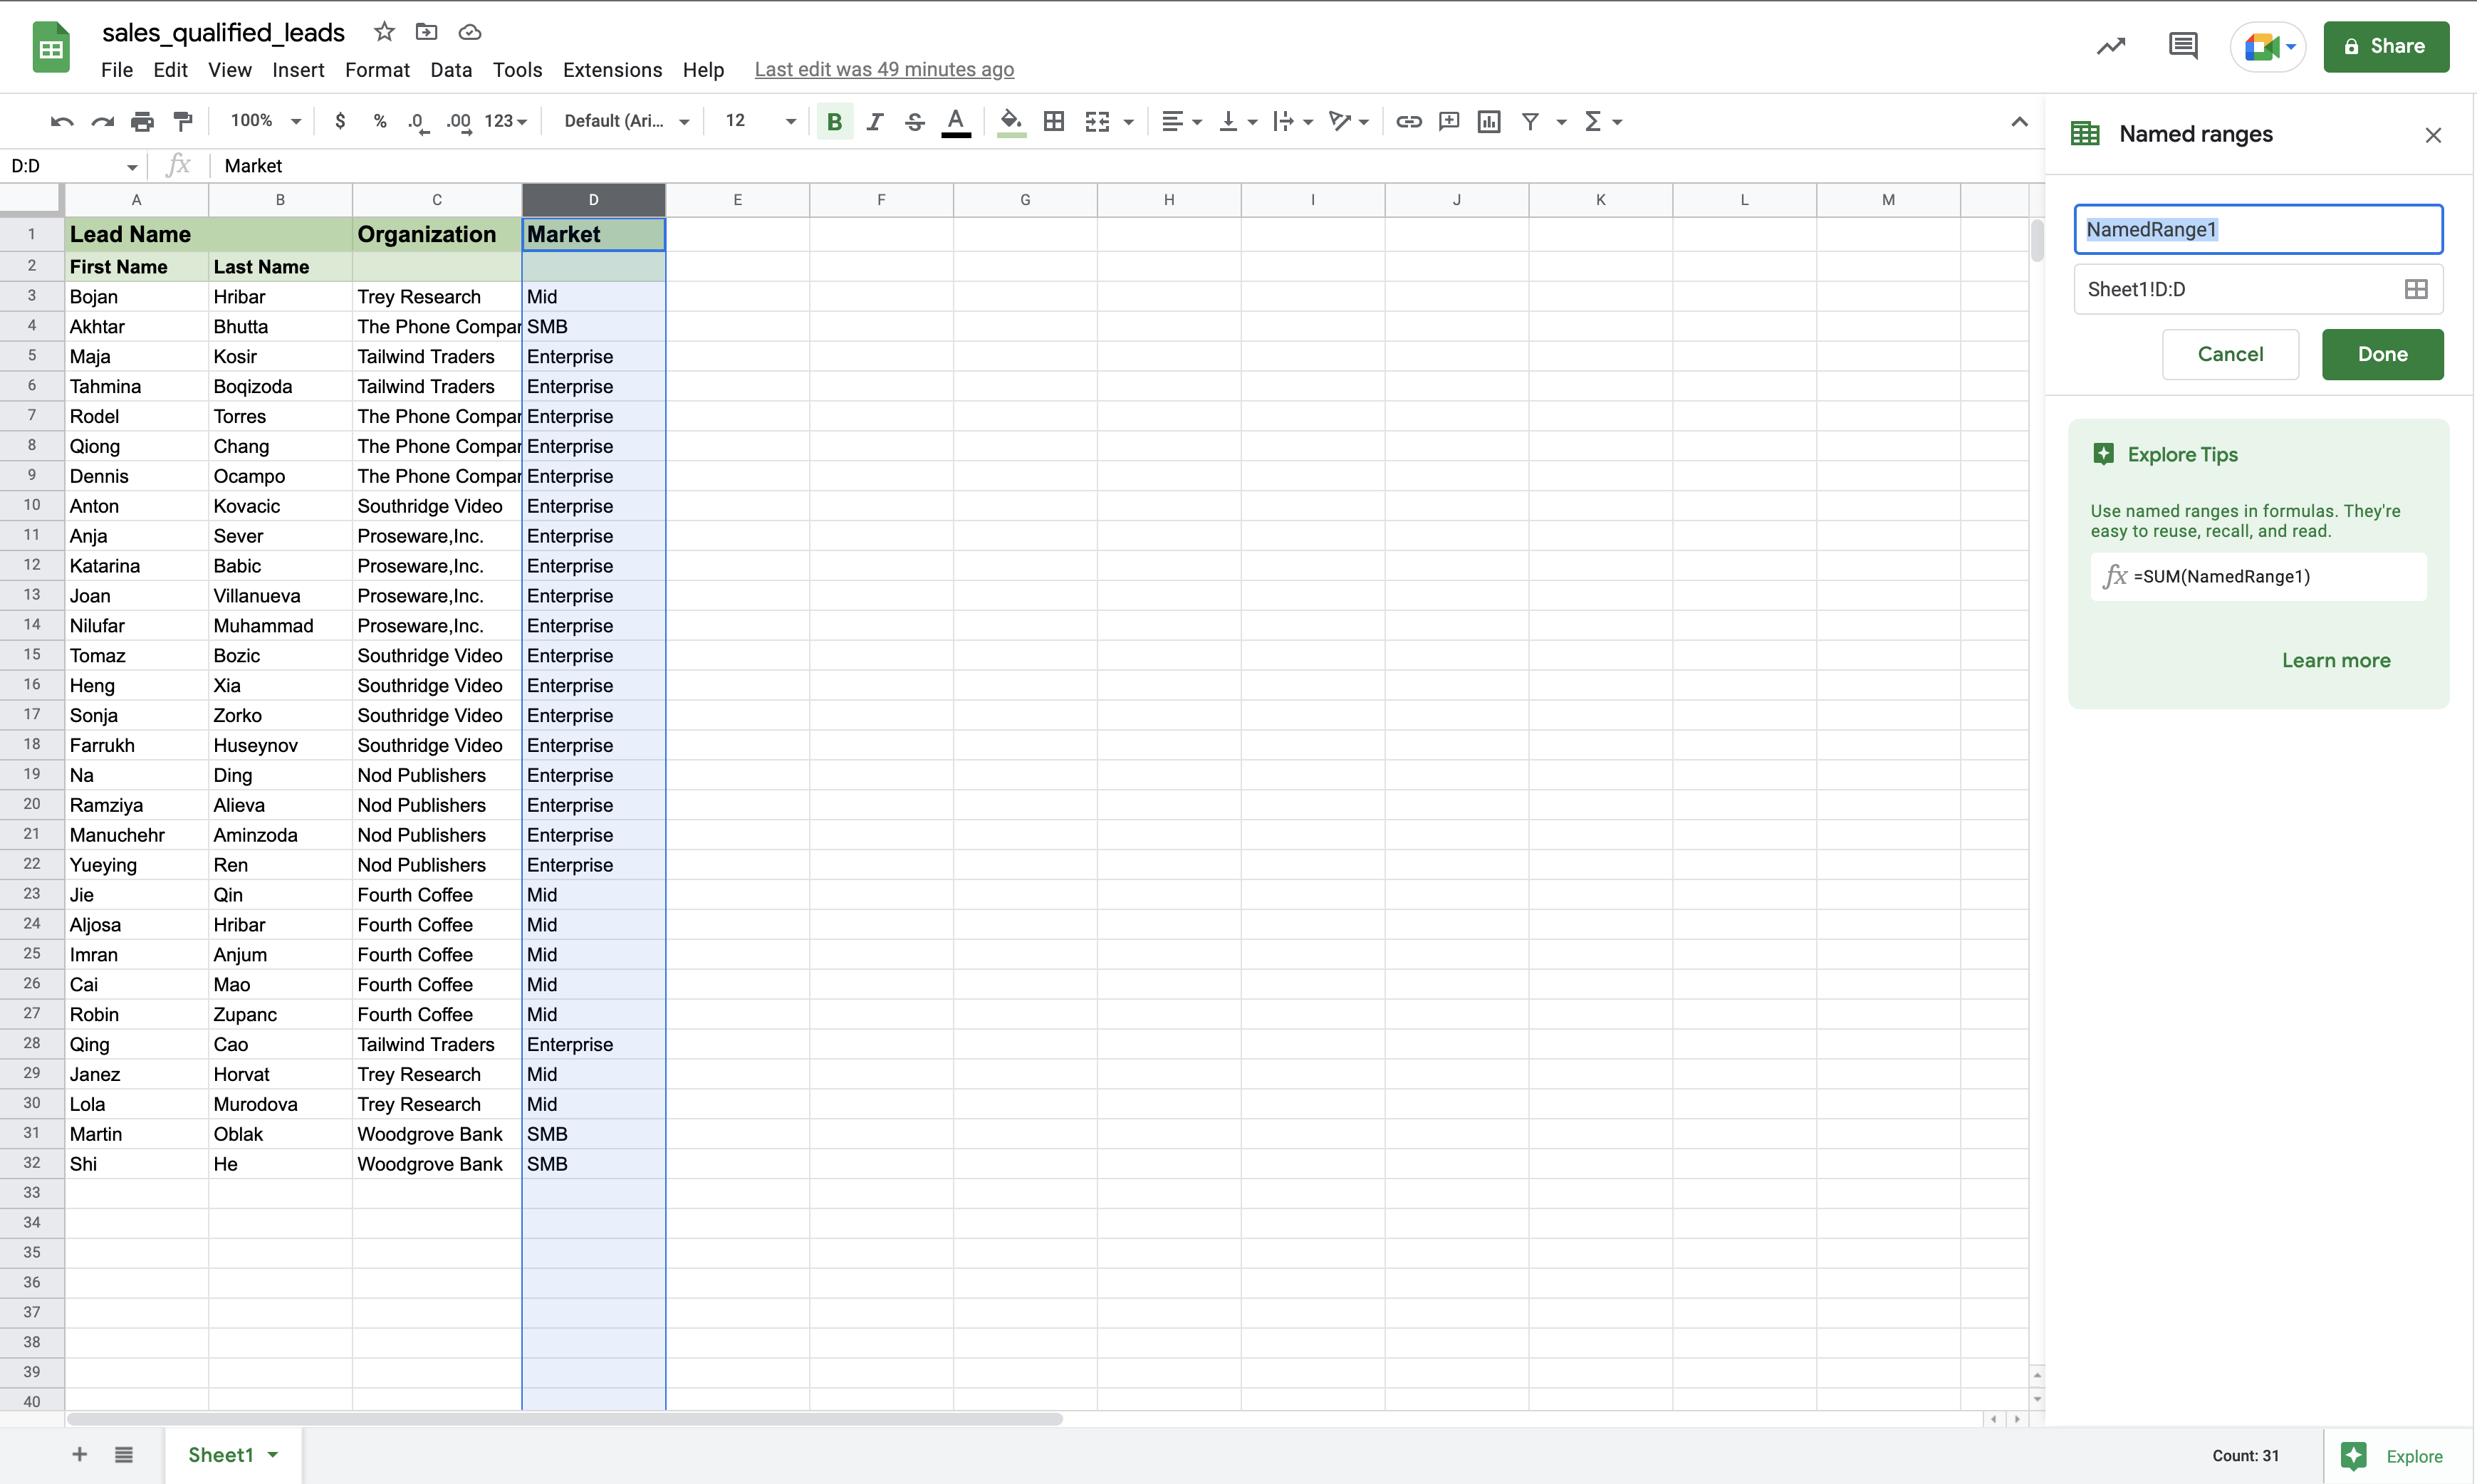Click the Learn more link

point(2335,660)
